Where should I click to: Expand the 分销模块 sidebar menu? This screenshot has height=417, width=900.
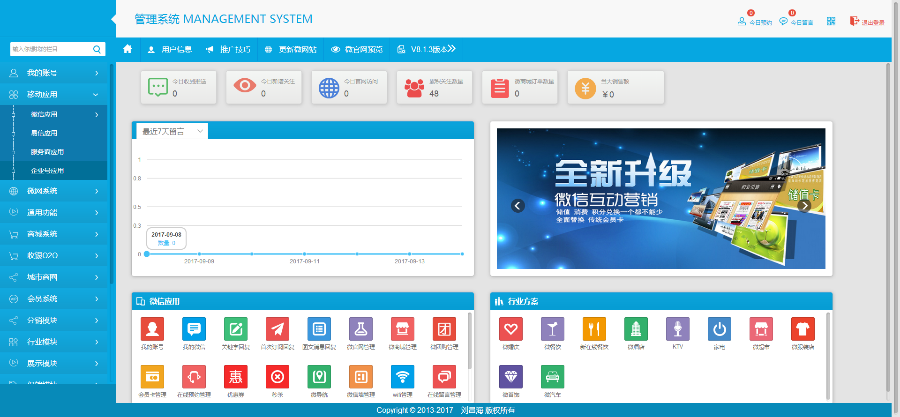pos(54,320)
